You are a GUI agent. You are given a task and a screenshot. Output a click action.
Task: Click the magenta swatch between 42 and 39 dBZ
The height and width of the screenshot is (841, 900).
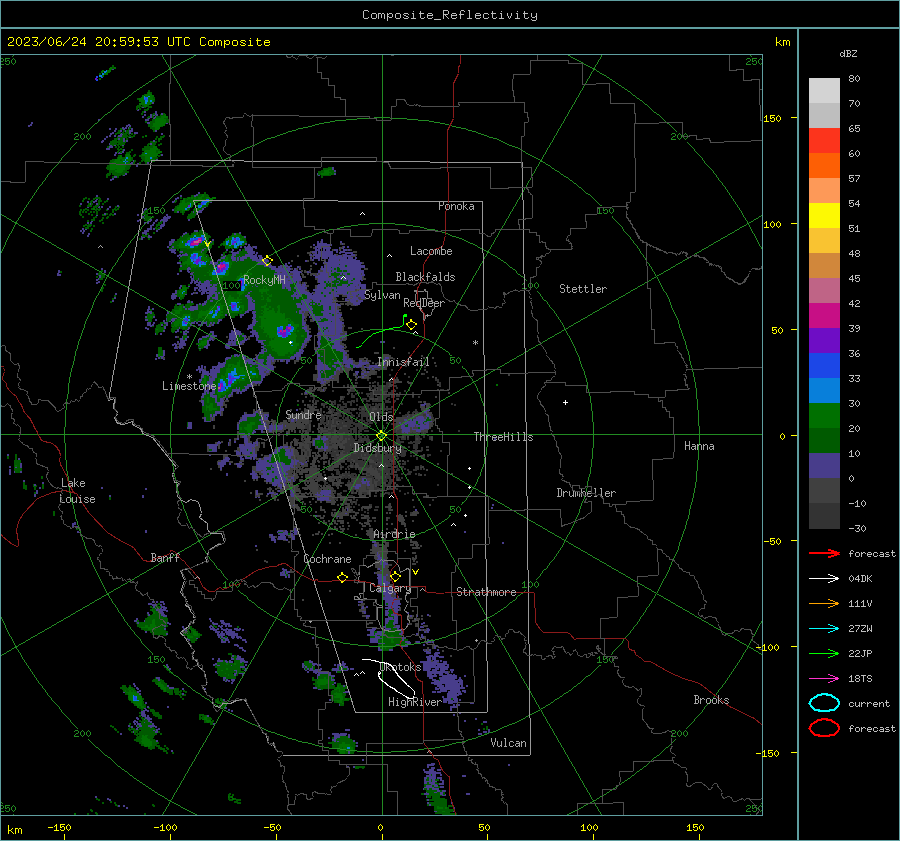click(824, 316)
